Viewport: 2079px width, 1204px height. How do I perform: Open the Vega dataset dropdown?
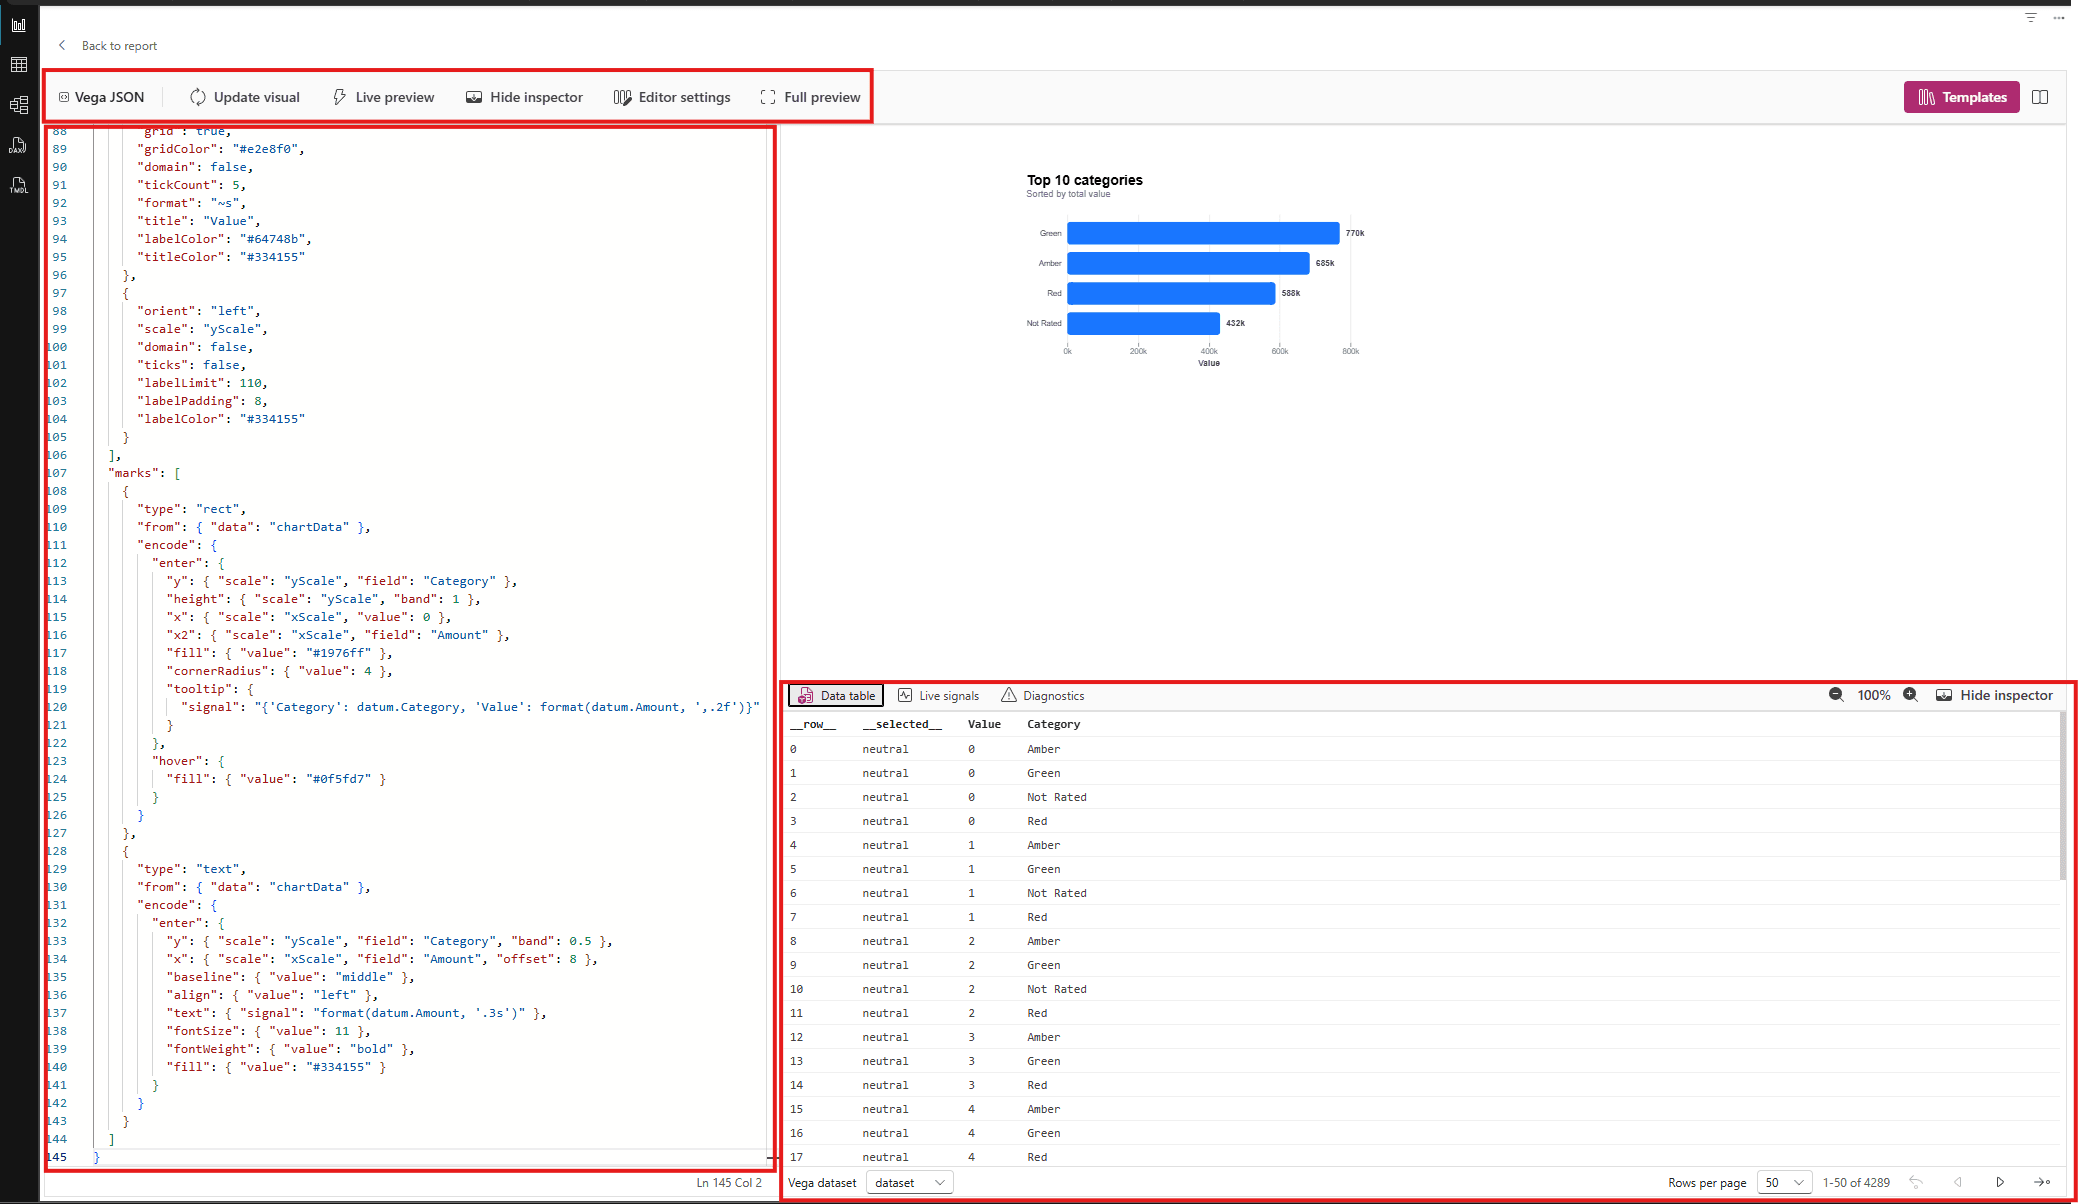click(x=909, y=1182)
